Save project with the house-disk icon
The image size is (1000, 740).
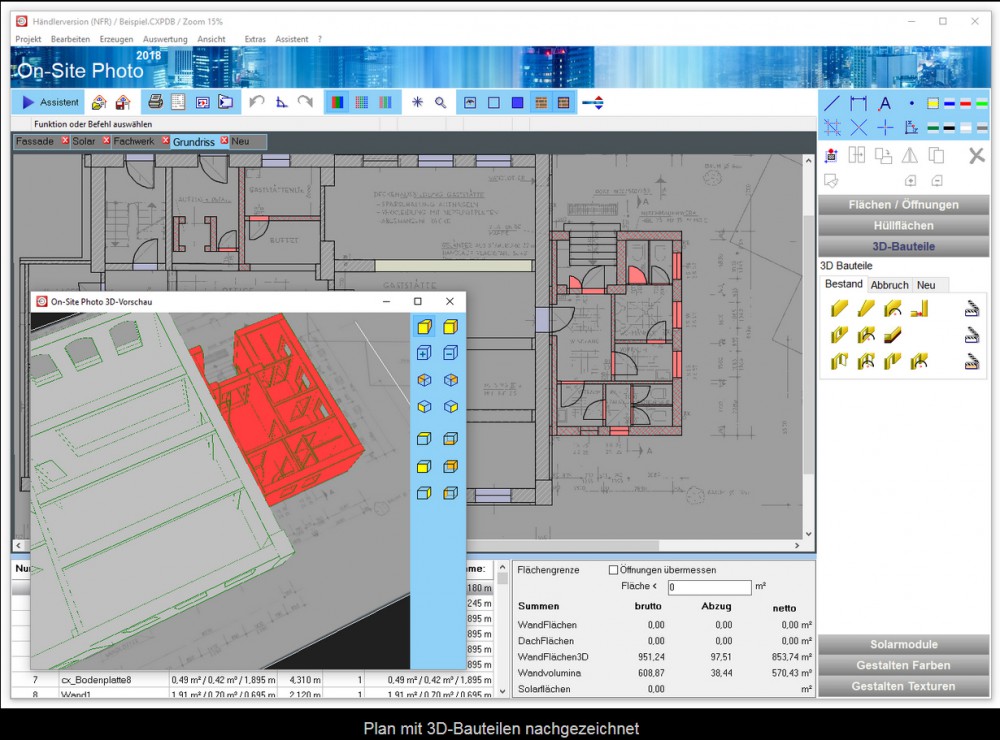point(122,102)
